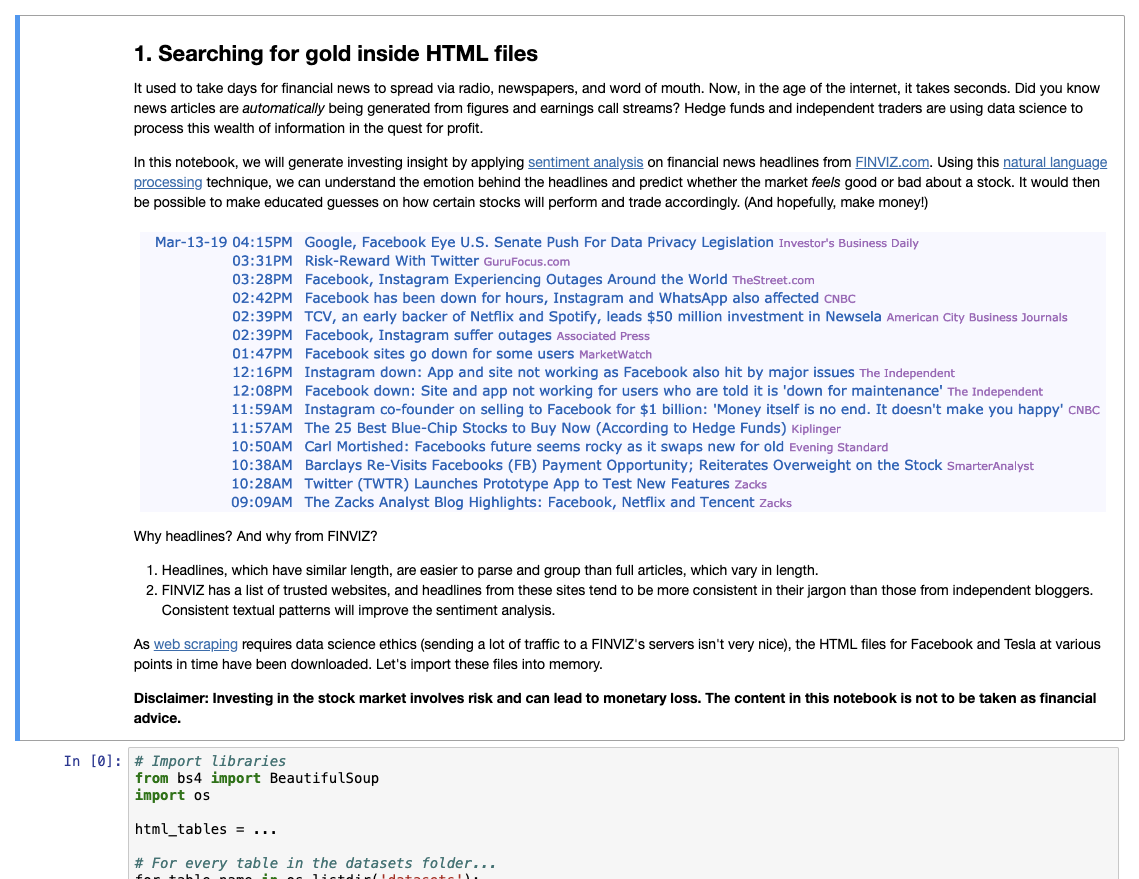Click headline 'Risk-Reward With Twitter'

[x=392, y=261]
